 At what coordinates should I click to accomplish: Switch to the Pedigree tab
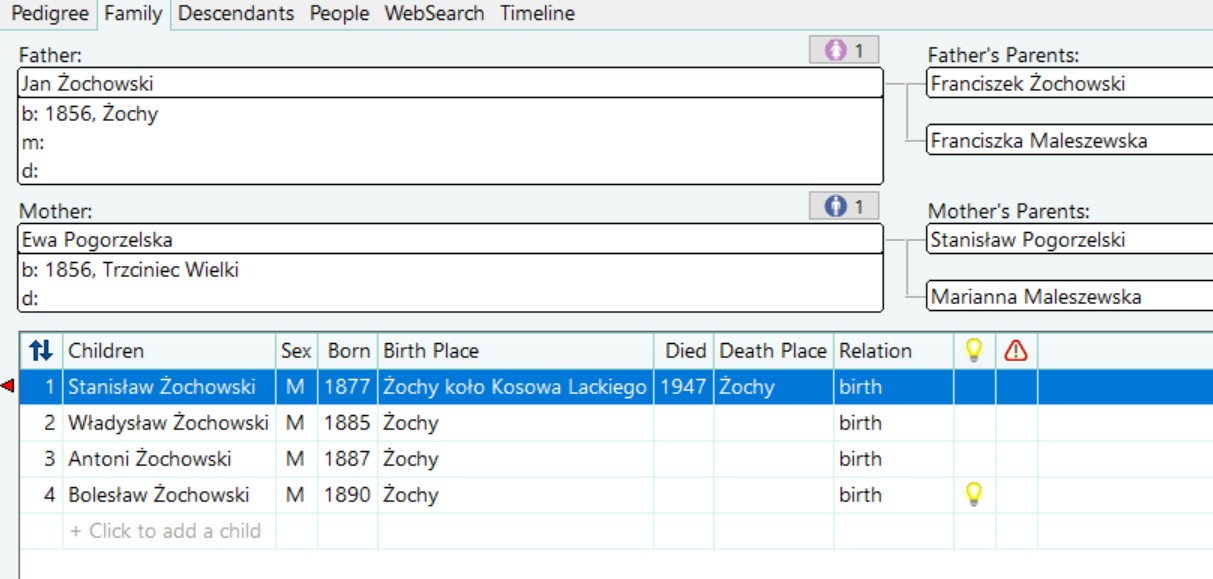click(x=50, y=14)
